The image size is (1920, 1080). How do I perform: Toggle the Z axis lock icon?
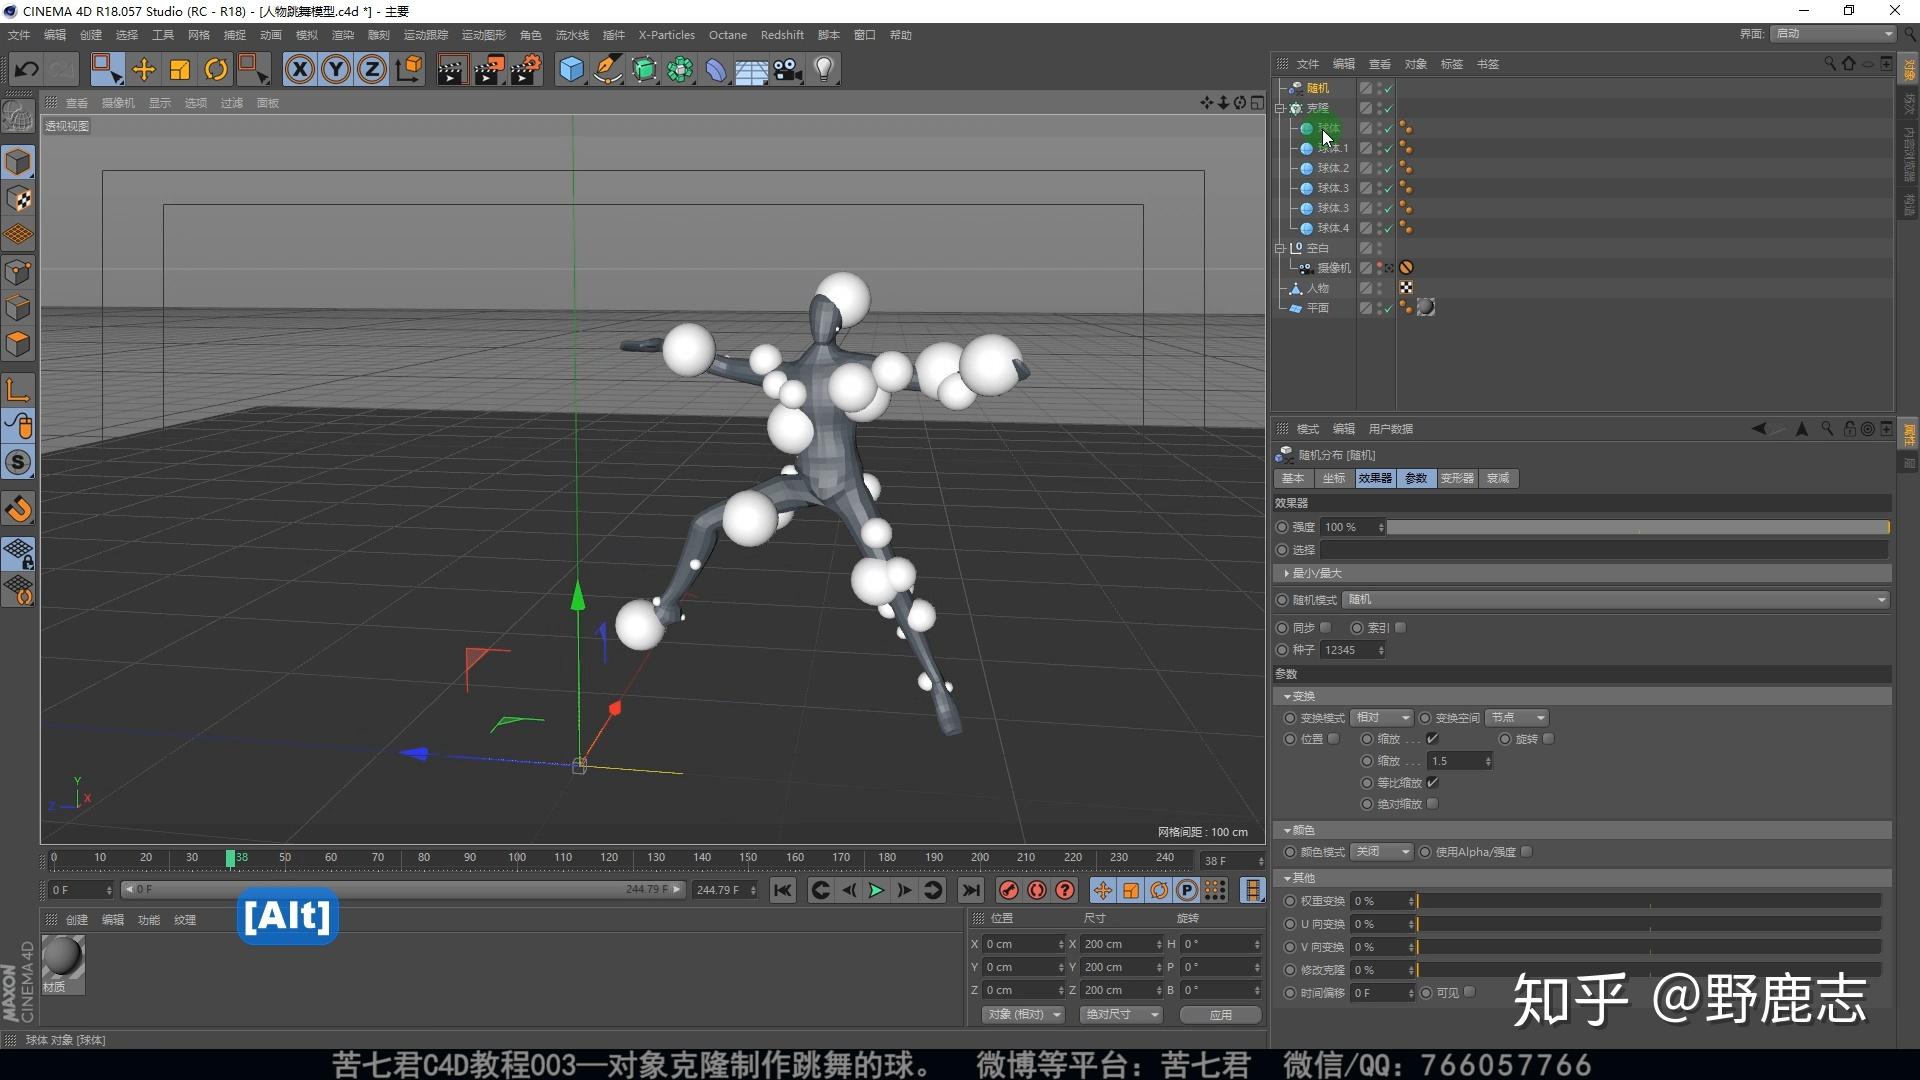[x=372, y=69]
